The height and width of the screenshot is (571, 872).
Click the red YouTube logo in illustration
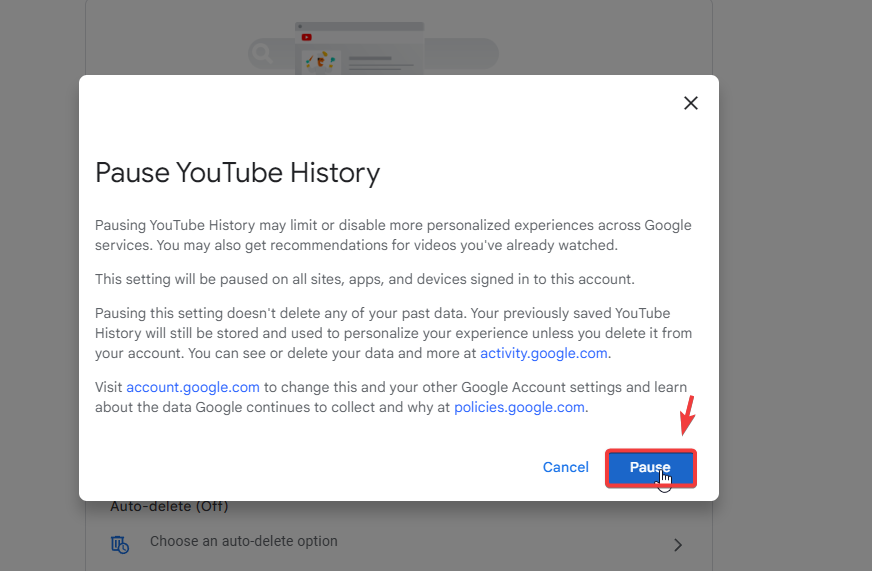pos(306,37)
